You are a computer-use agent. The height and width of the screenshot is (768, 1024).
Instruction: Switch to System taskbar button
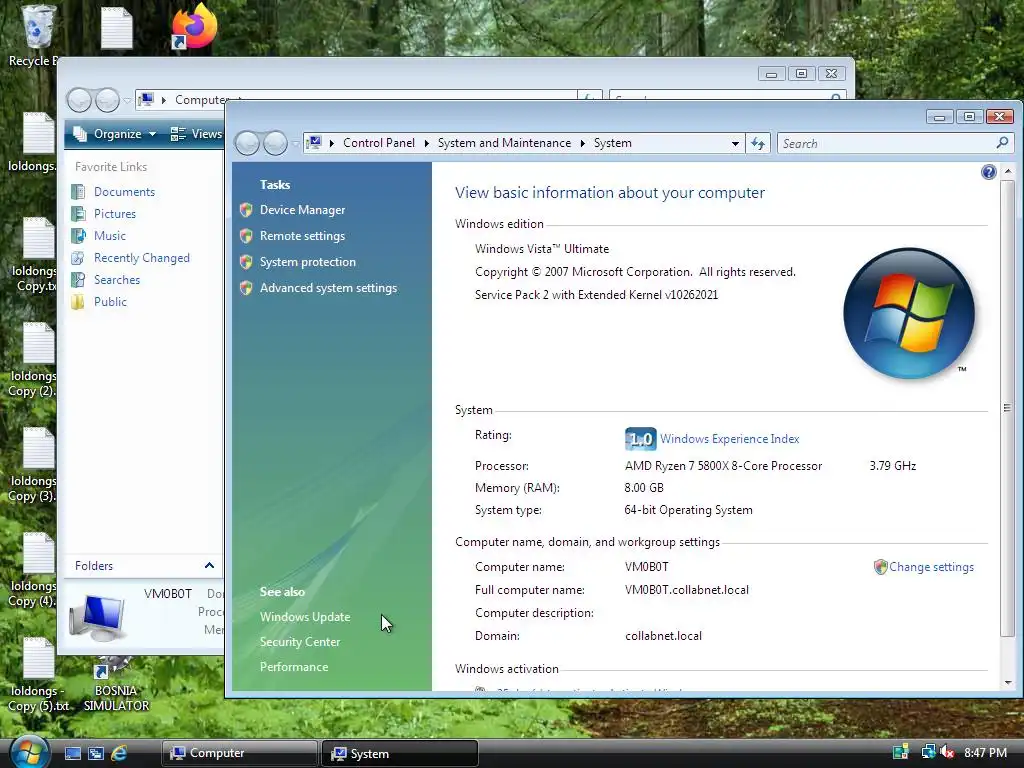[400, 754]
